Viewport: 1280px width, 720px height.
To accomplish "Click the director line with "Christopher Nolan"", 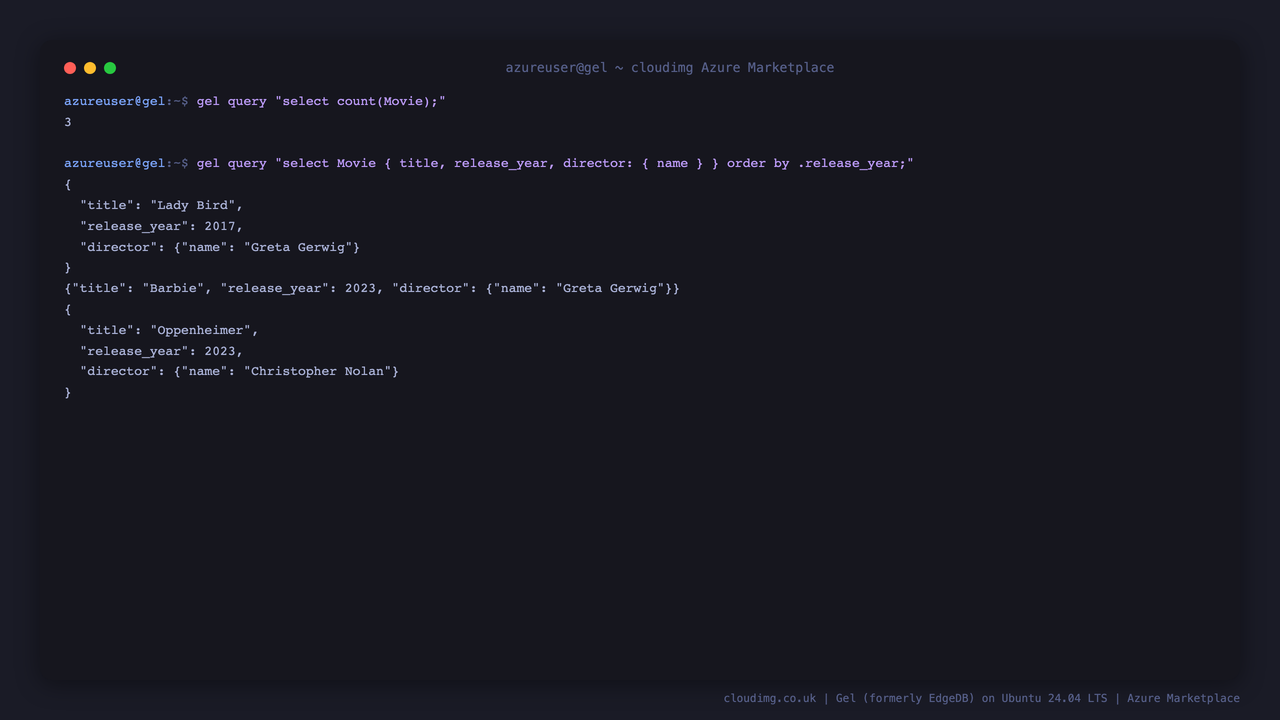I will tap(240, 371).
